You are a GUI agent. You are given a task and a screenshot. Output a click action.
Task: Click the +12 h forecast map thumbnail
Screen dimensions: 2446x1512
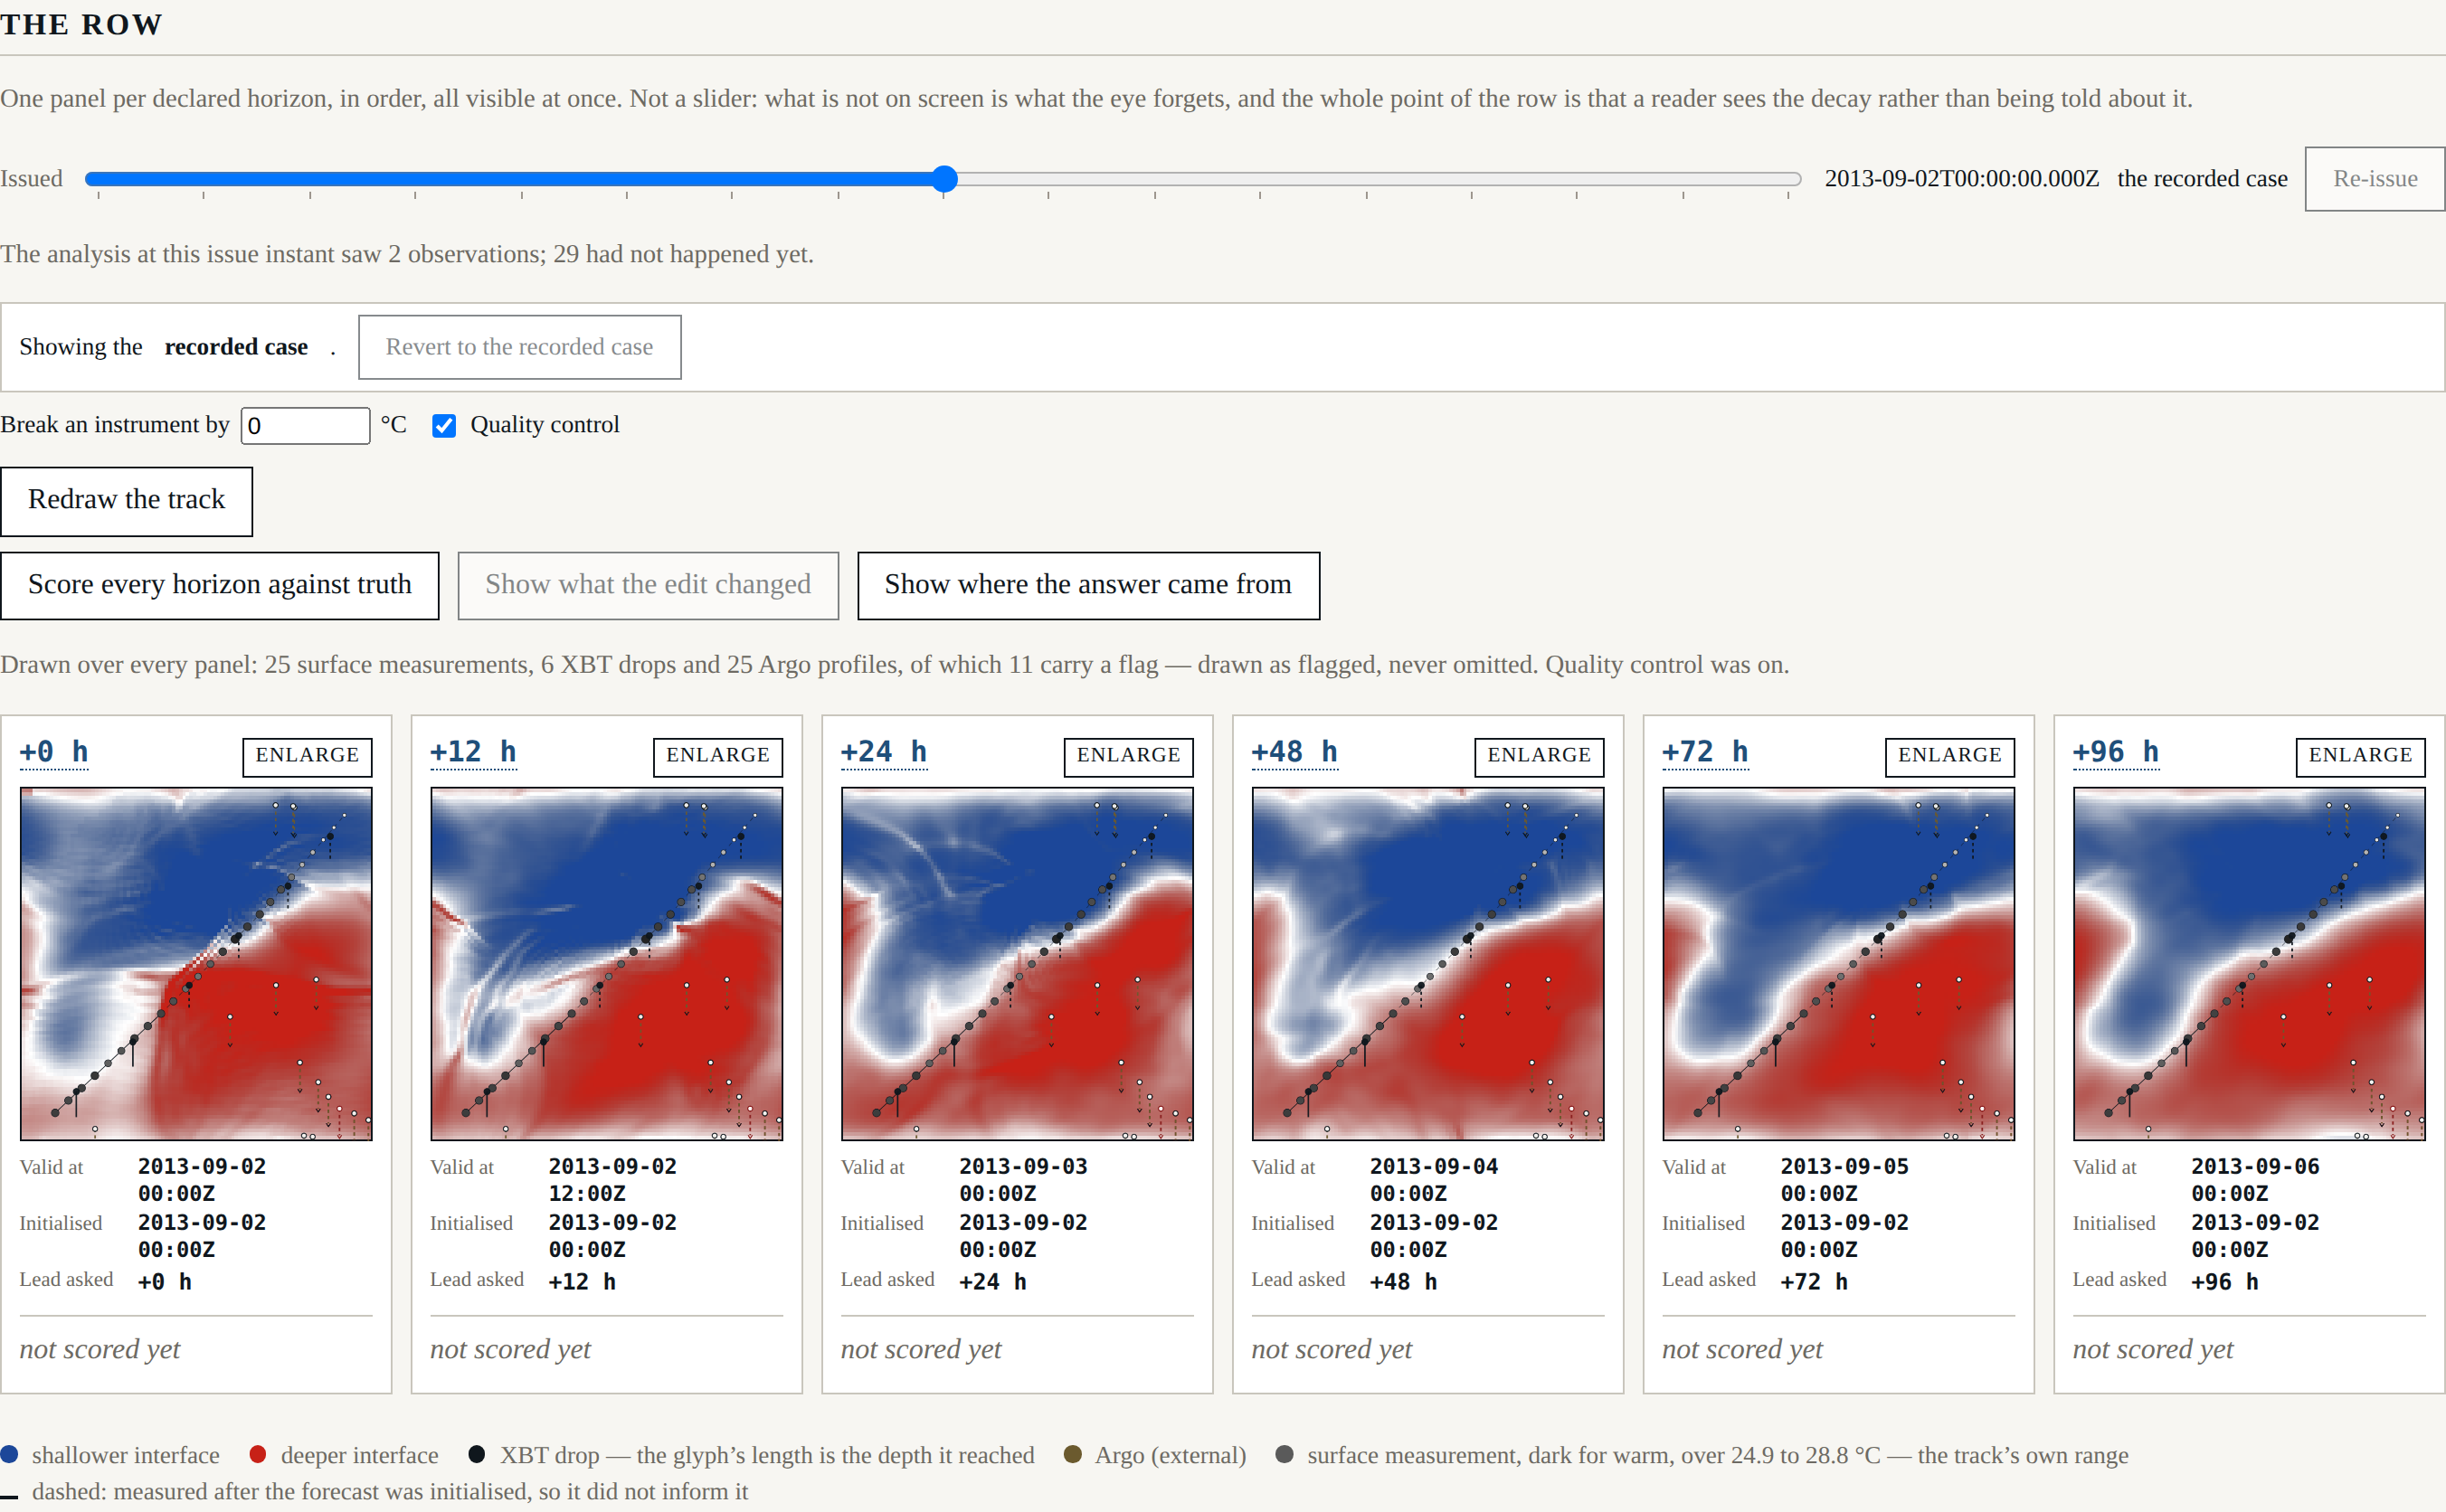[607, 964]
